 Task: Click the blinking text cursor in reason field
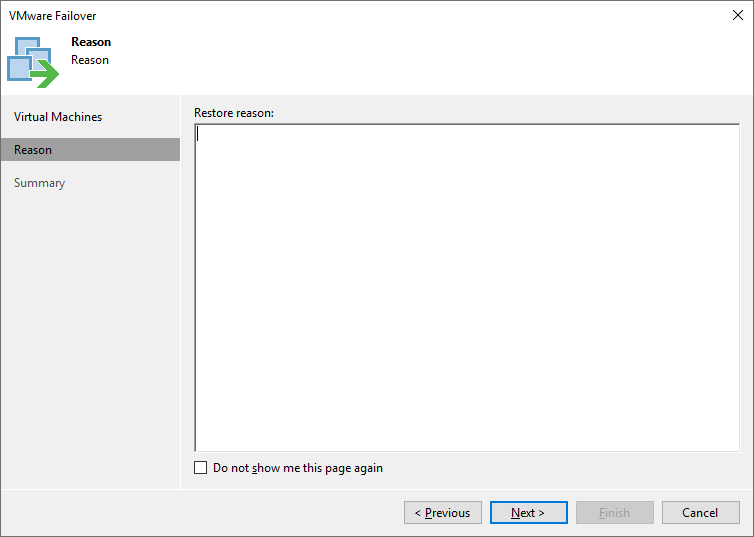[x=198, y=134]
